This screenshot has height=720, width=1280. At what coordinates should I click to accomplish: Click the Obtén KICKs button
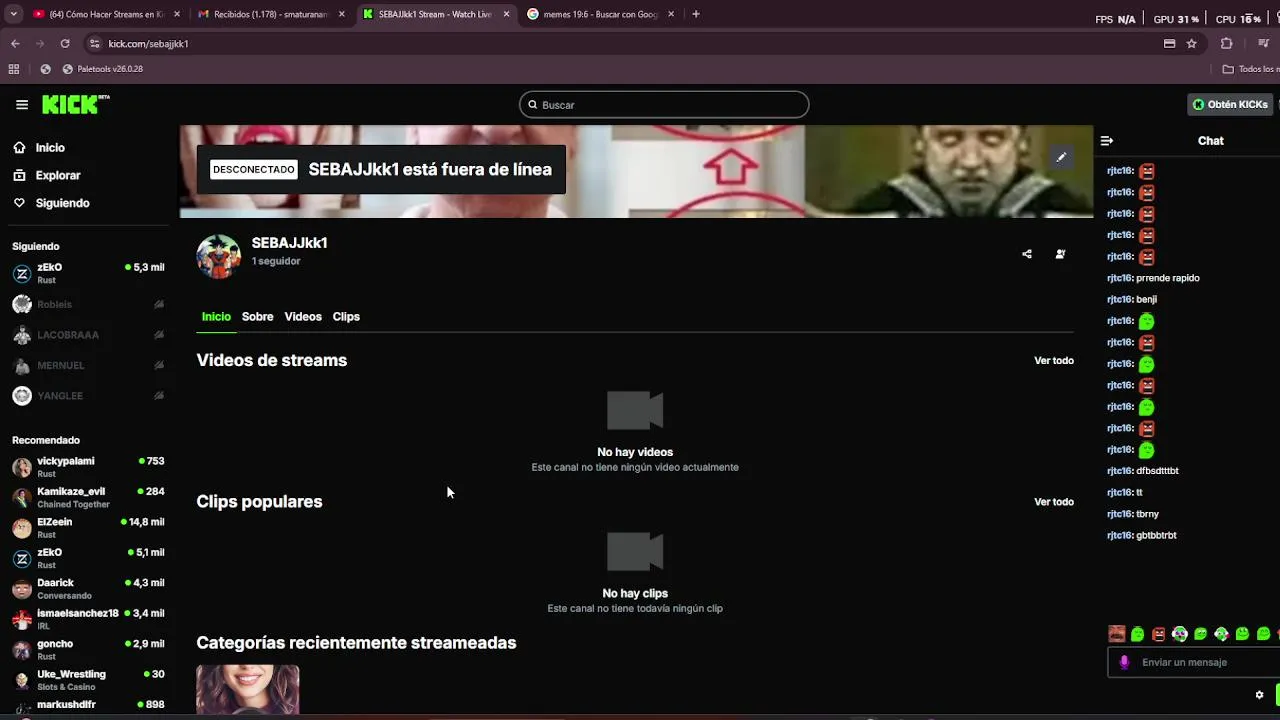(1230, 104)
